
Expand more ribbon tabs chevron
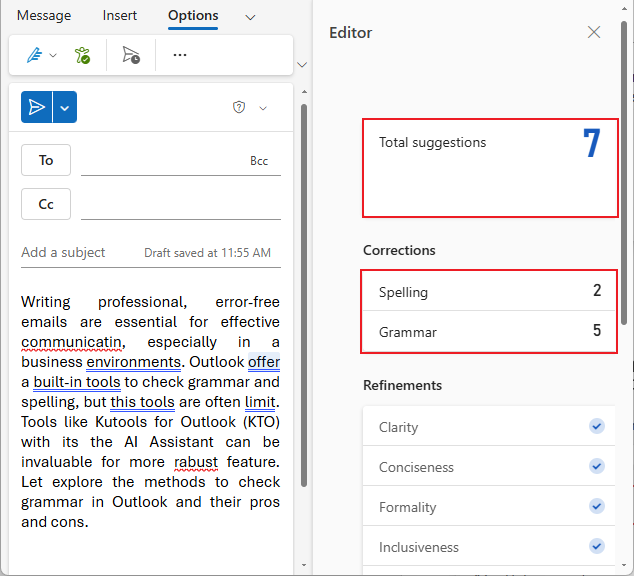[250, 17]
